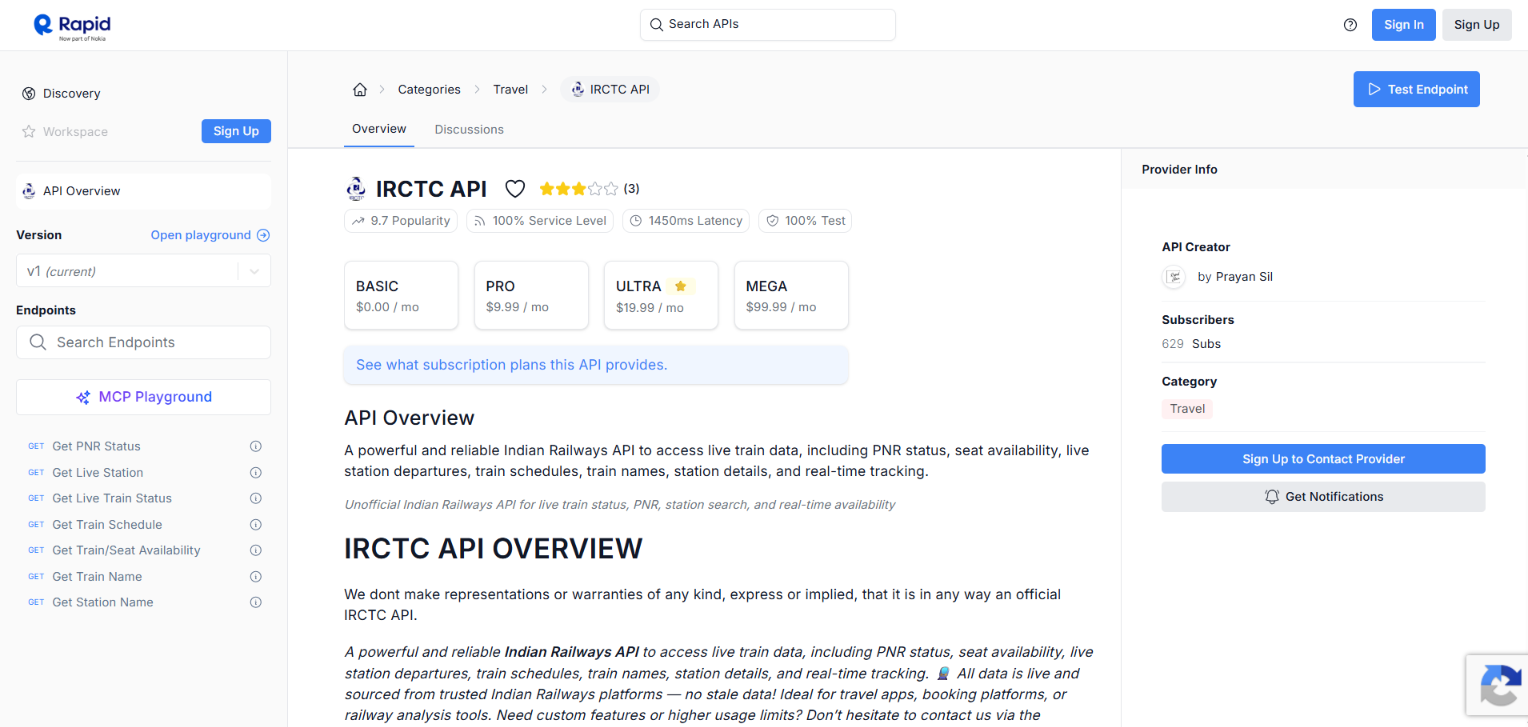Favorite the IRCTC API with the heart icon
This screenshot has height=727, width=1528.
pyautogui.click(x=515, y=189)
